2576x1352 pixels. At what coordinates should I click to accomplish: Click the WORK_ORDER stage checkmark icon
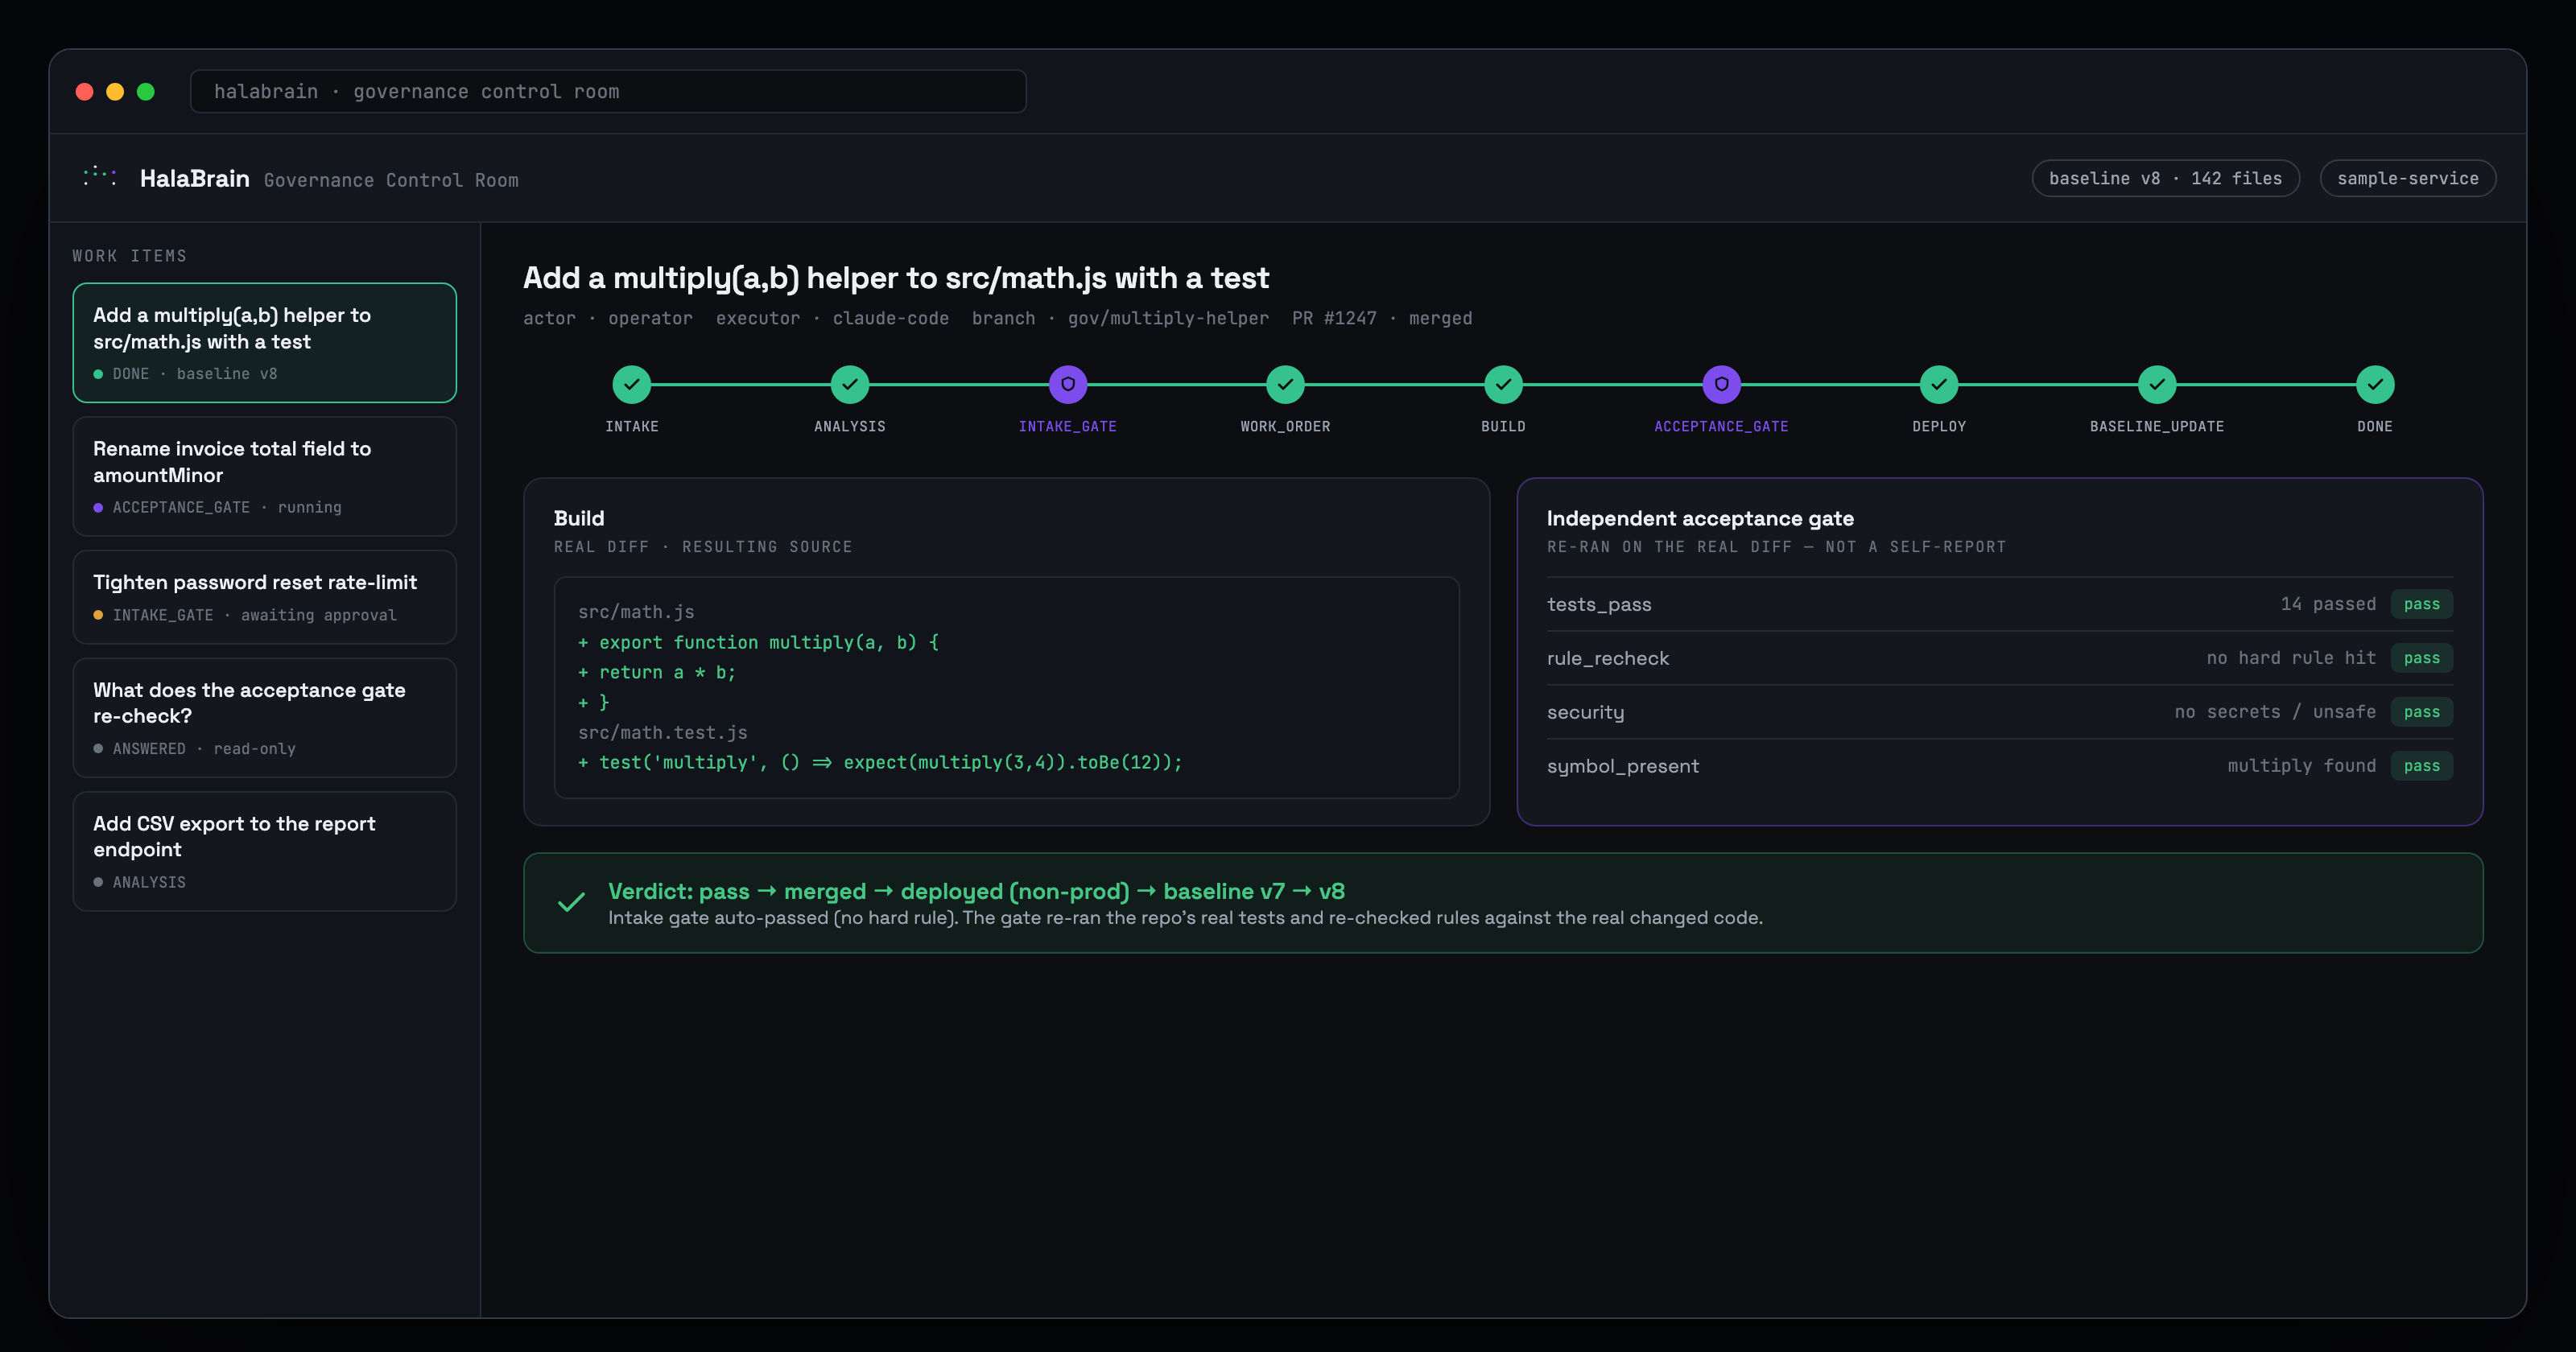(x=1285, y=384)
